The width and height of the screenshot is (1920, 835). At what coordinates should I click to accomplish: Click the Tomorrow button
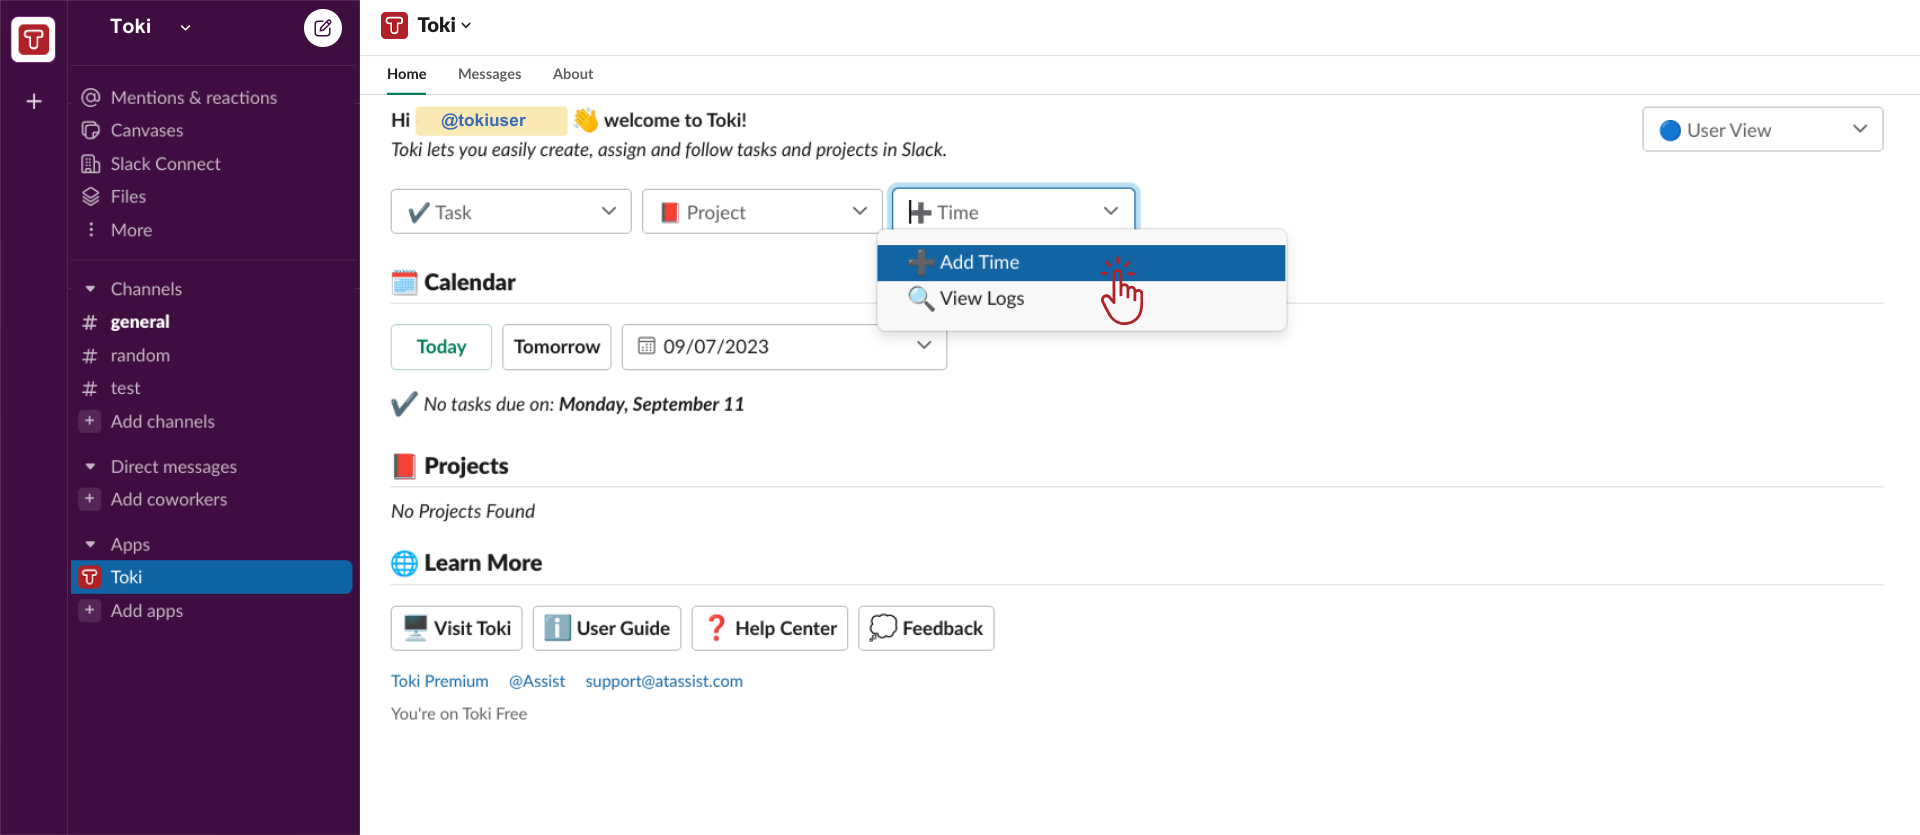[557, 347]
